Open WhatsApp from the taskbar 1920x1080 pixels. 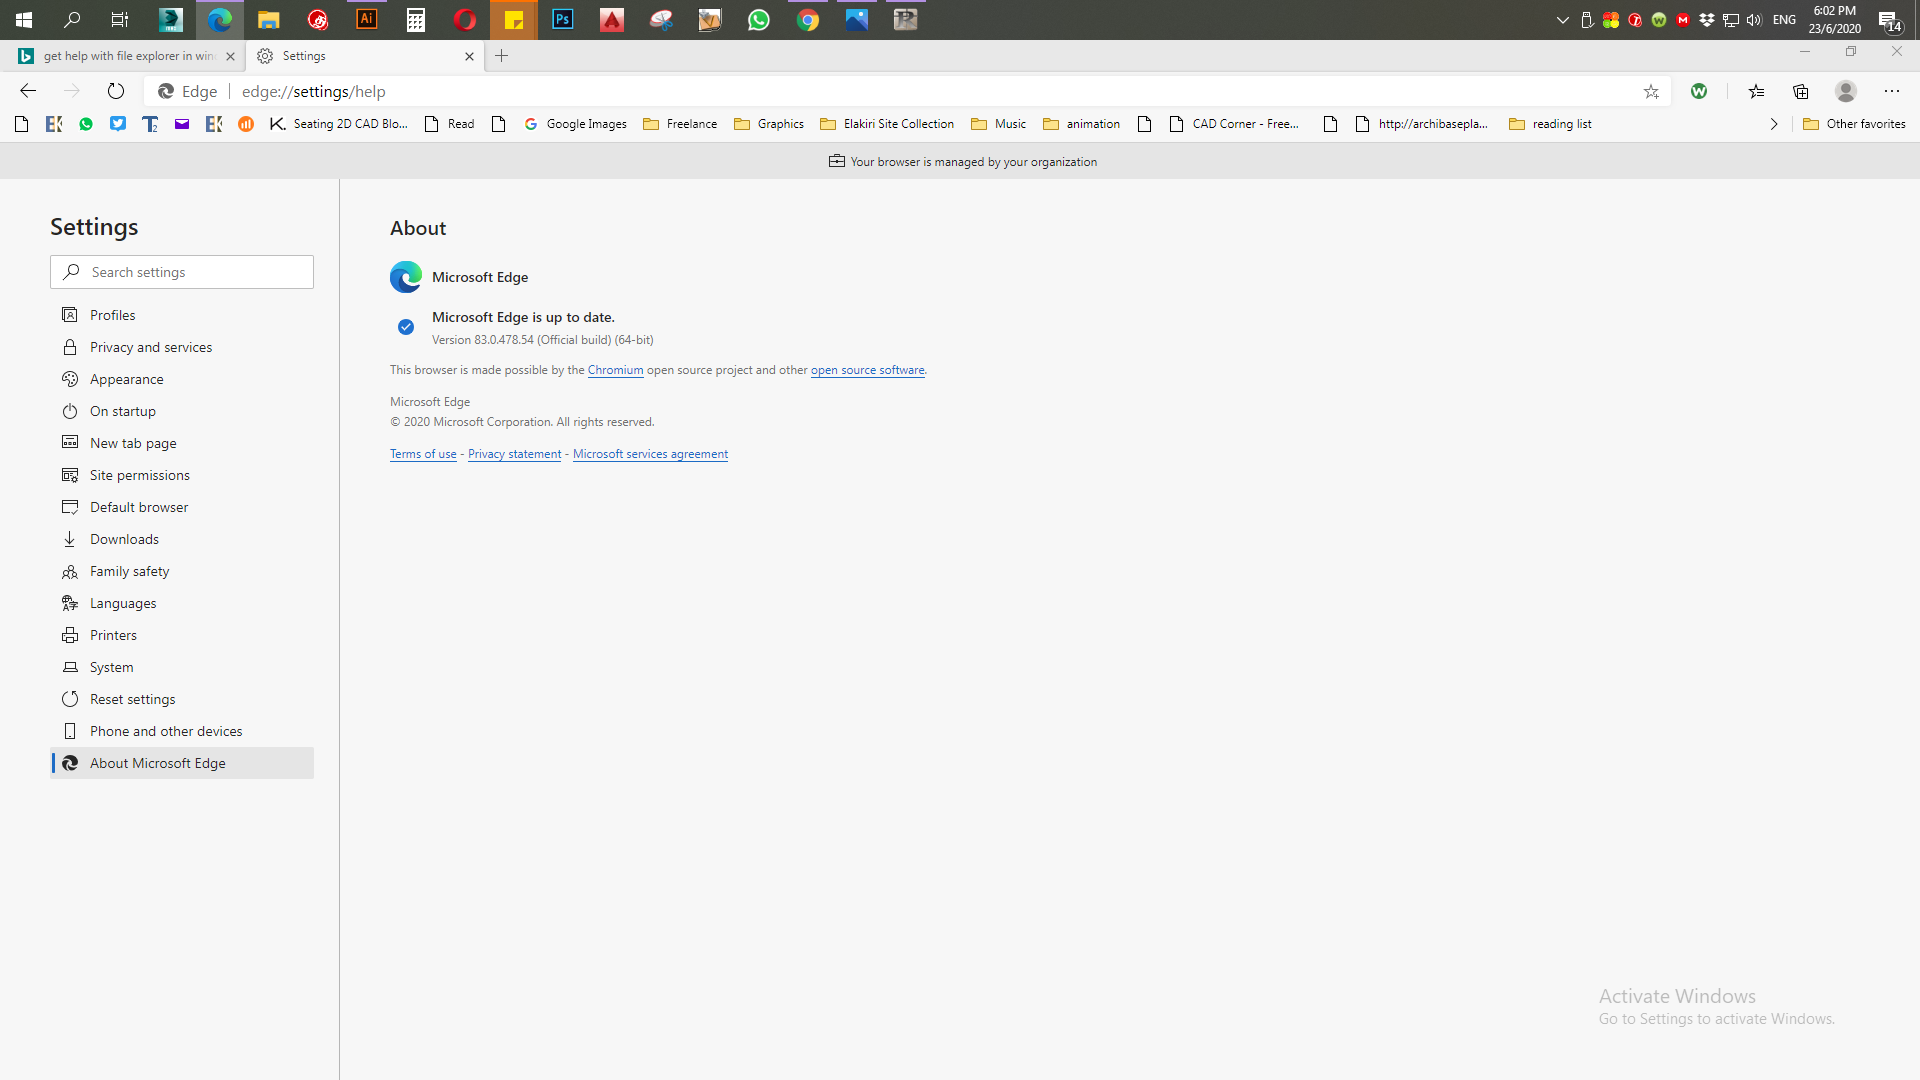pyautogui.click(x=759, y=20)
